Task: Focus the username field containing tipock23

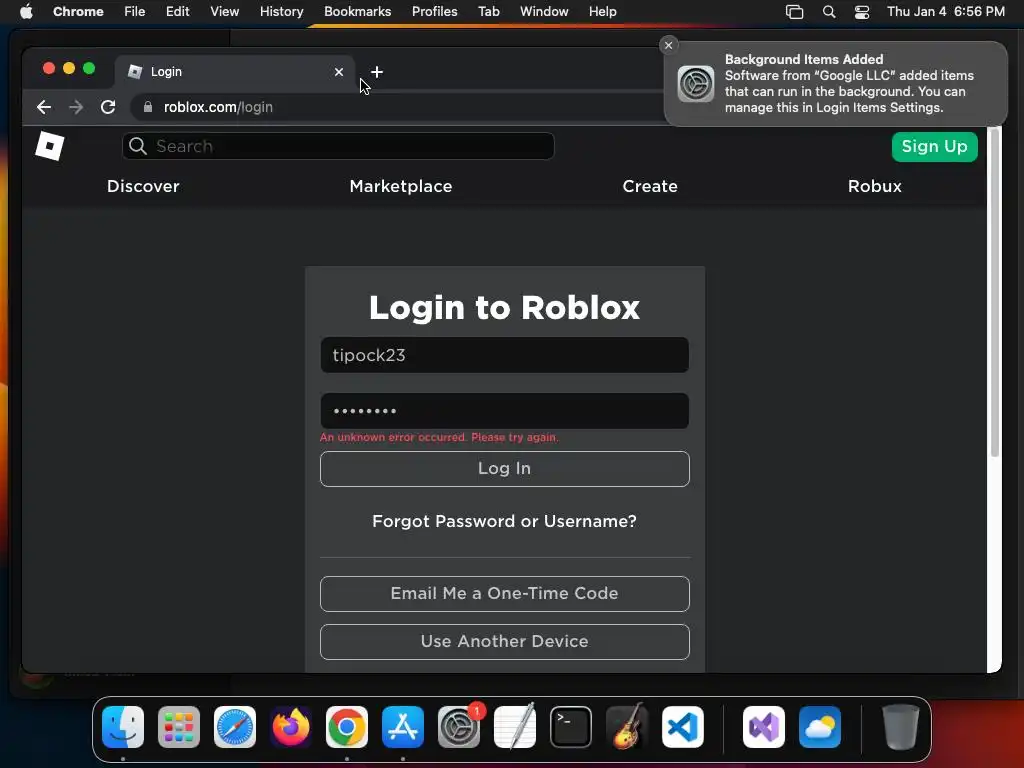Action: coord(505,355)
